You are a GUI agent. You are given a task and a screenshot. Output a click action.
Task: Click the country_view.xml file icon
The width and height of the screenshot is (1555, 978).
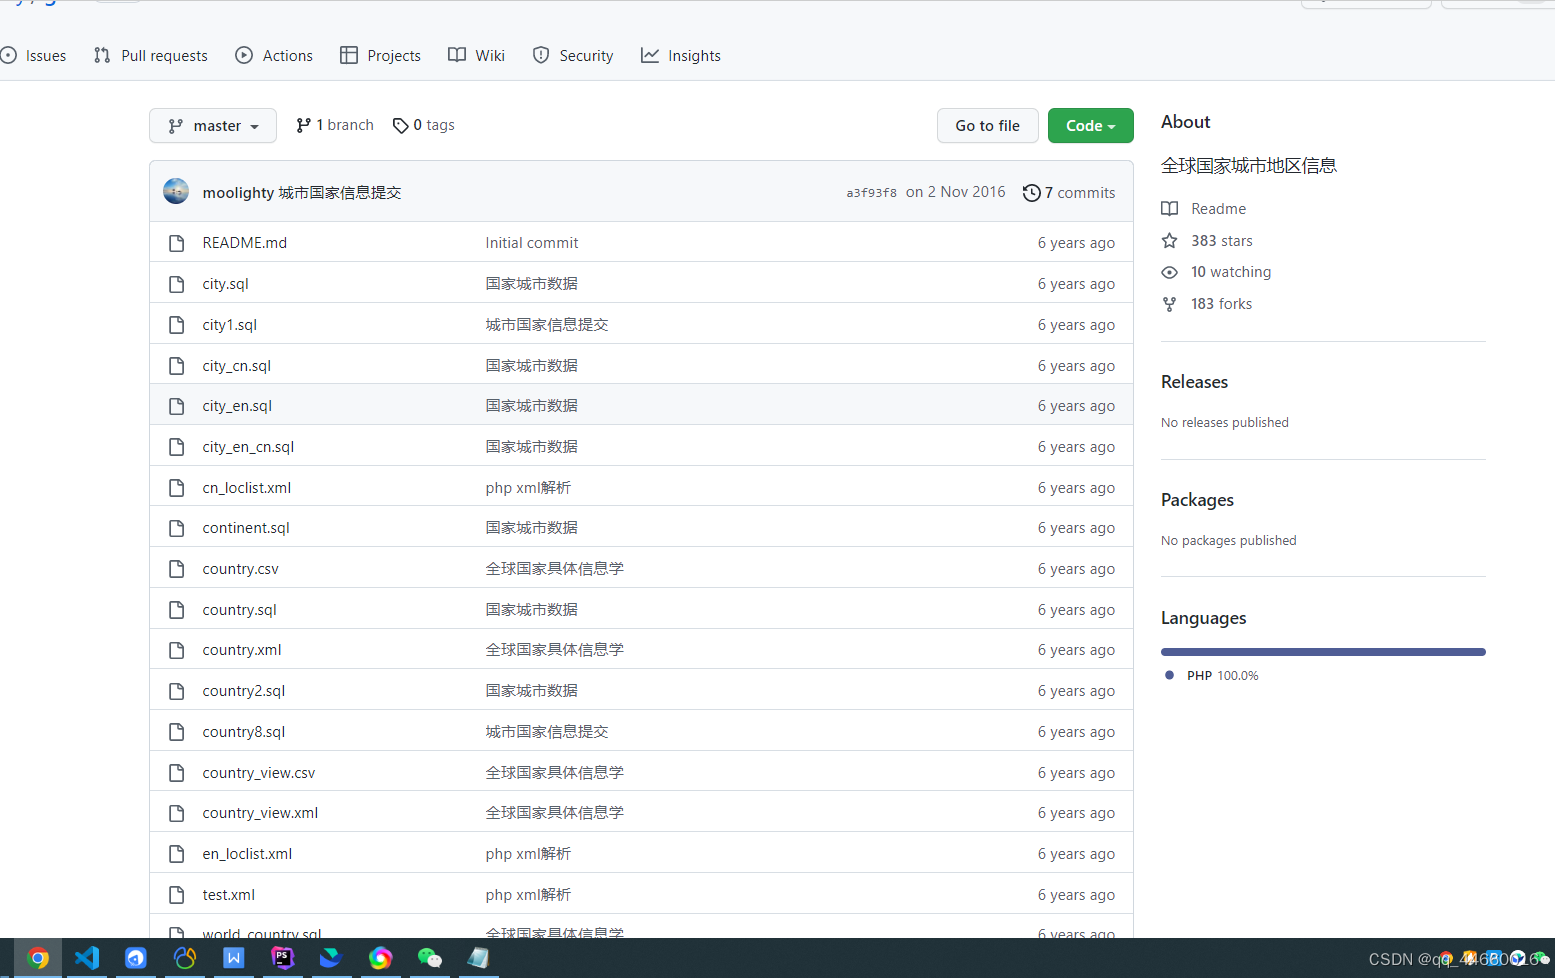(177, 813)
